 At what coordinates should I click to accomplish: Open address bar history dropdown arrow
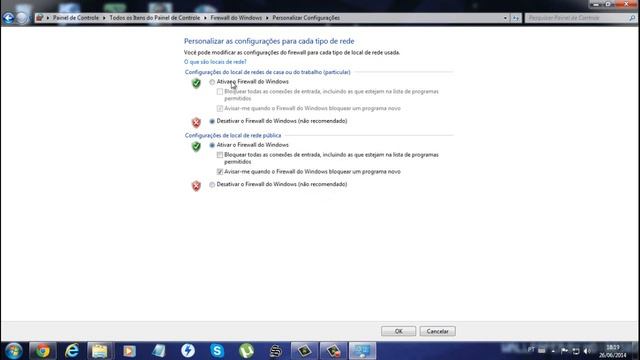point(505,18)
